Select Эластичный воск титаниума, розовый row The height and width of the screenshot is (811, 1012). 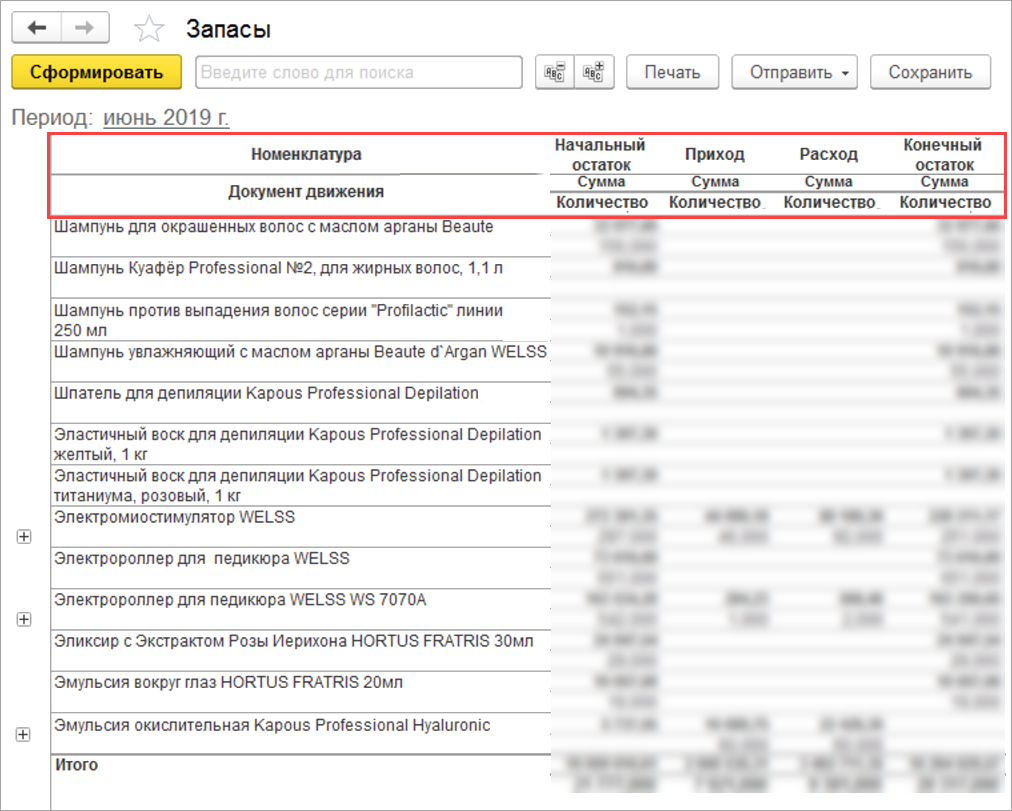[x=301, y=485]
